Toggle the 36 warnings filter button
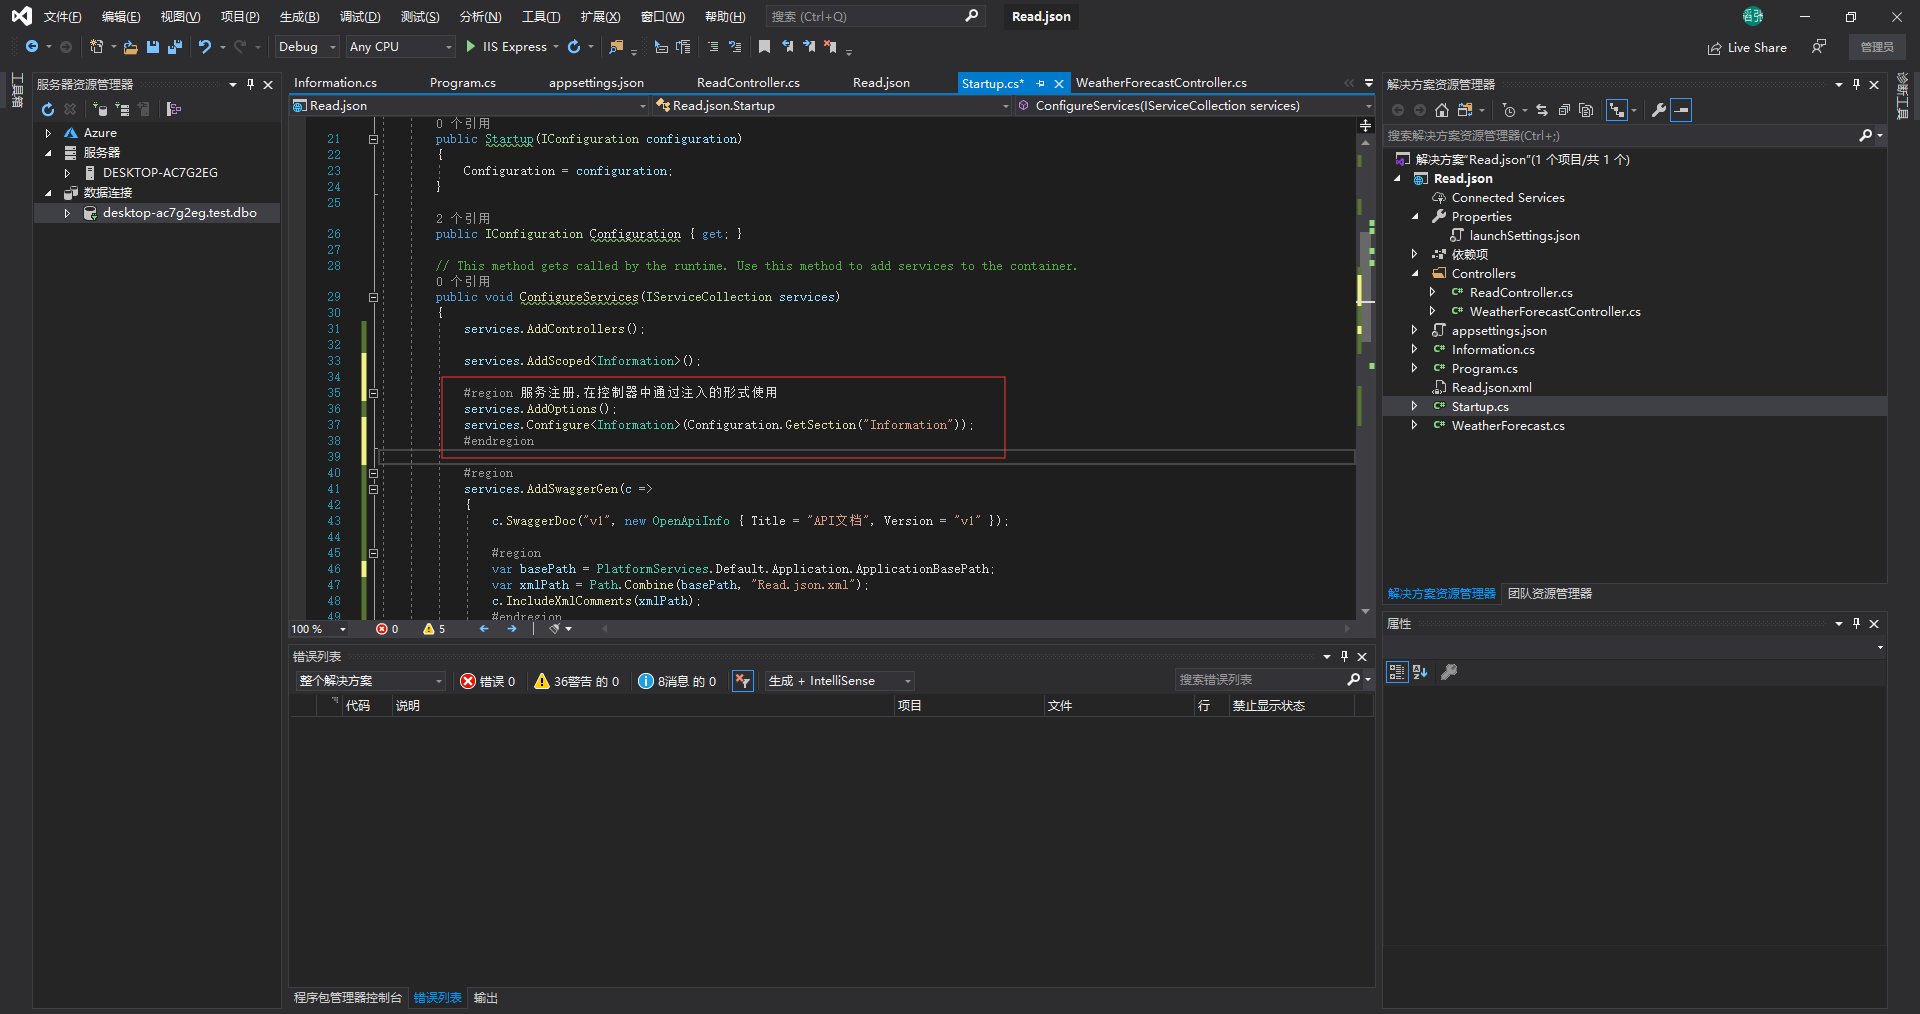 (x=577, y=681)
